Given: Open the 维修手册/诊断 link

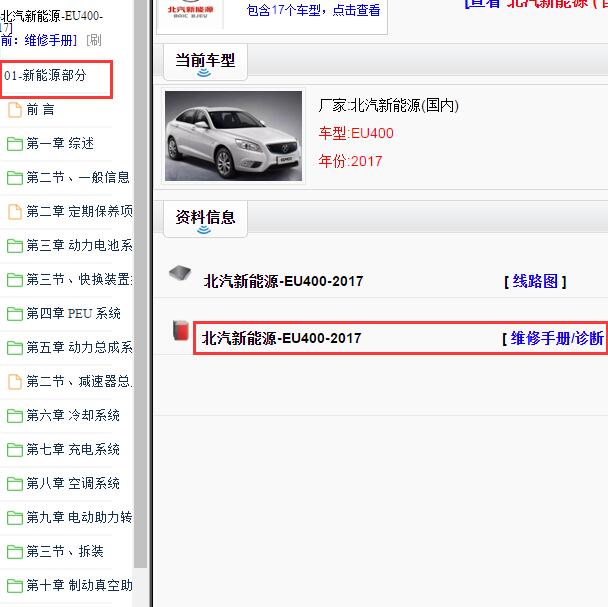Looking at the screenshot, I should tap(555, 339).
